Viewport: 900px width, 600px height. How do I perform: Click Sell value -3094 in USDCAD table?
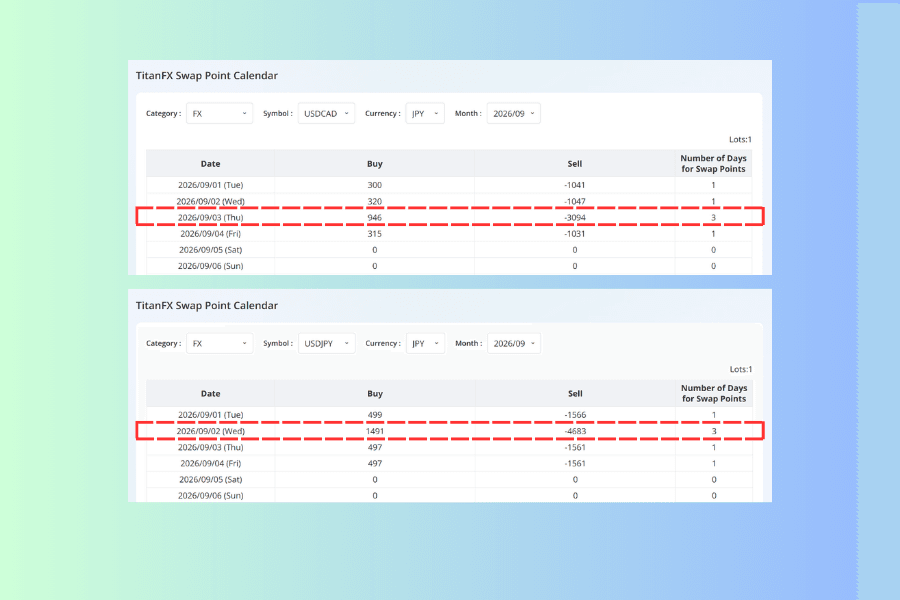pos(575,218)
